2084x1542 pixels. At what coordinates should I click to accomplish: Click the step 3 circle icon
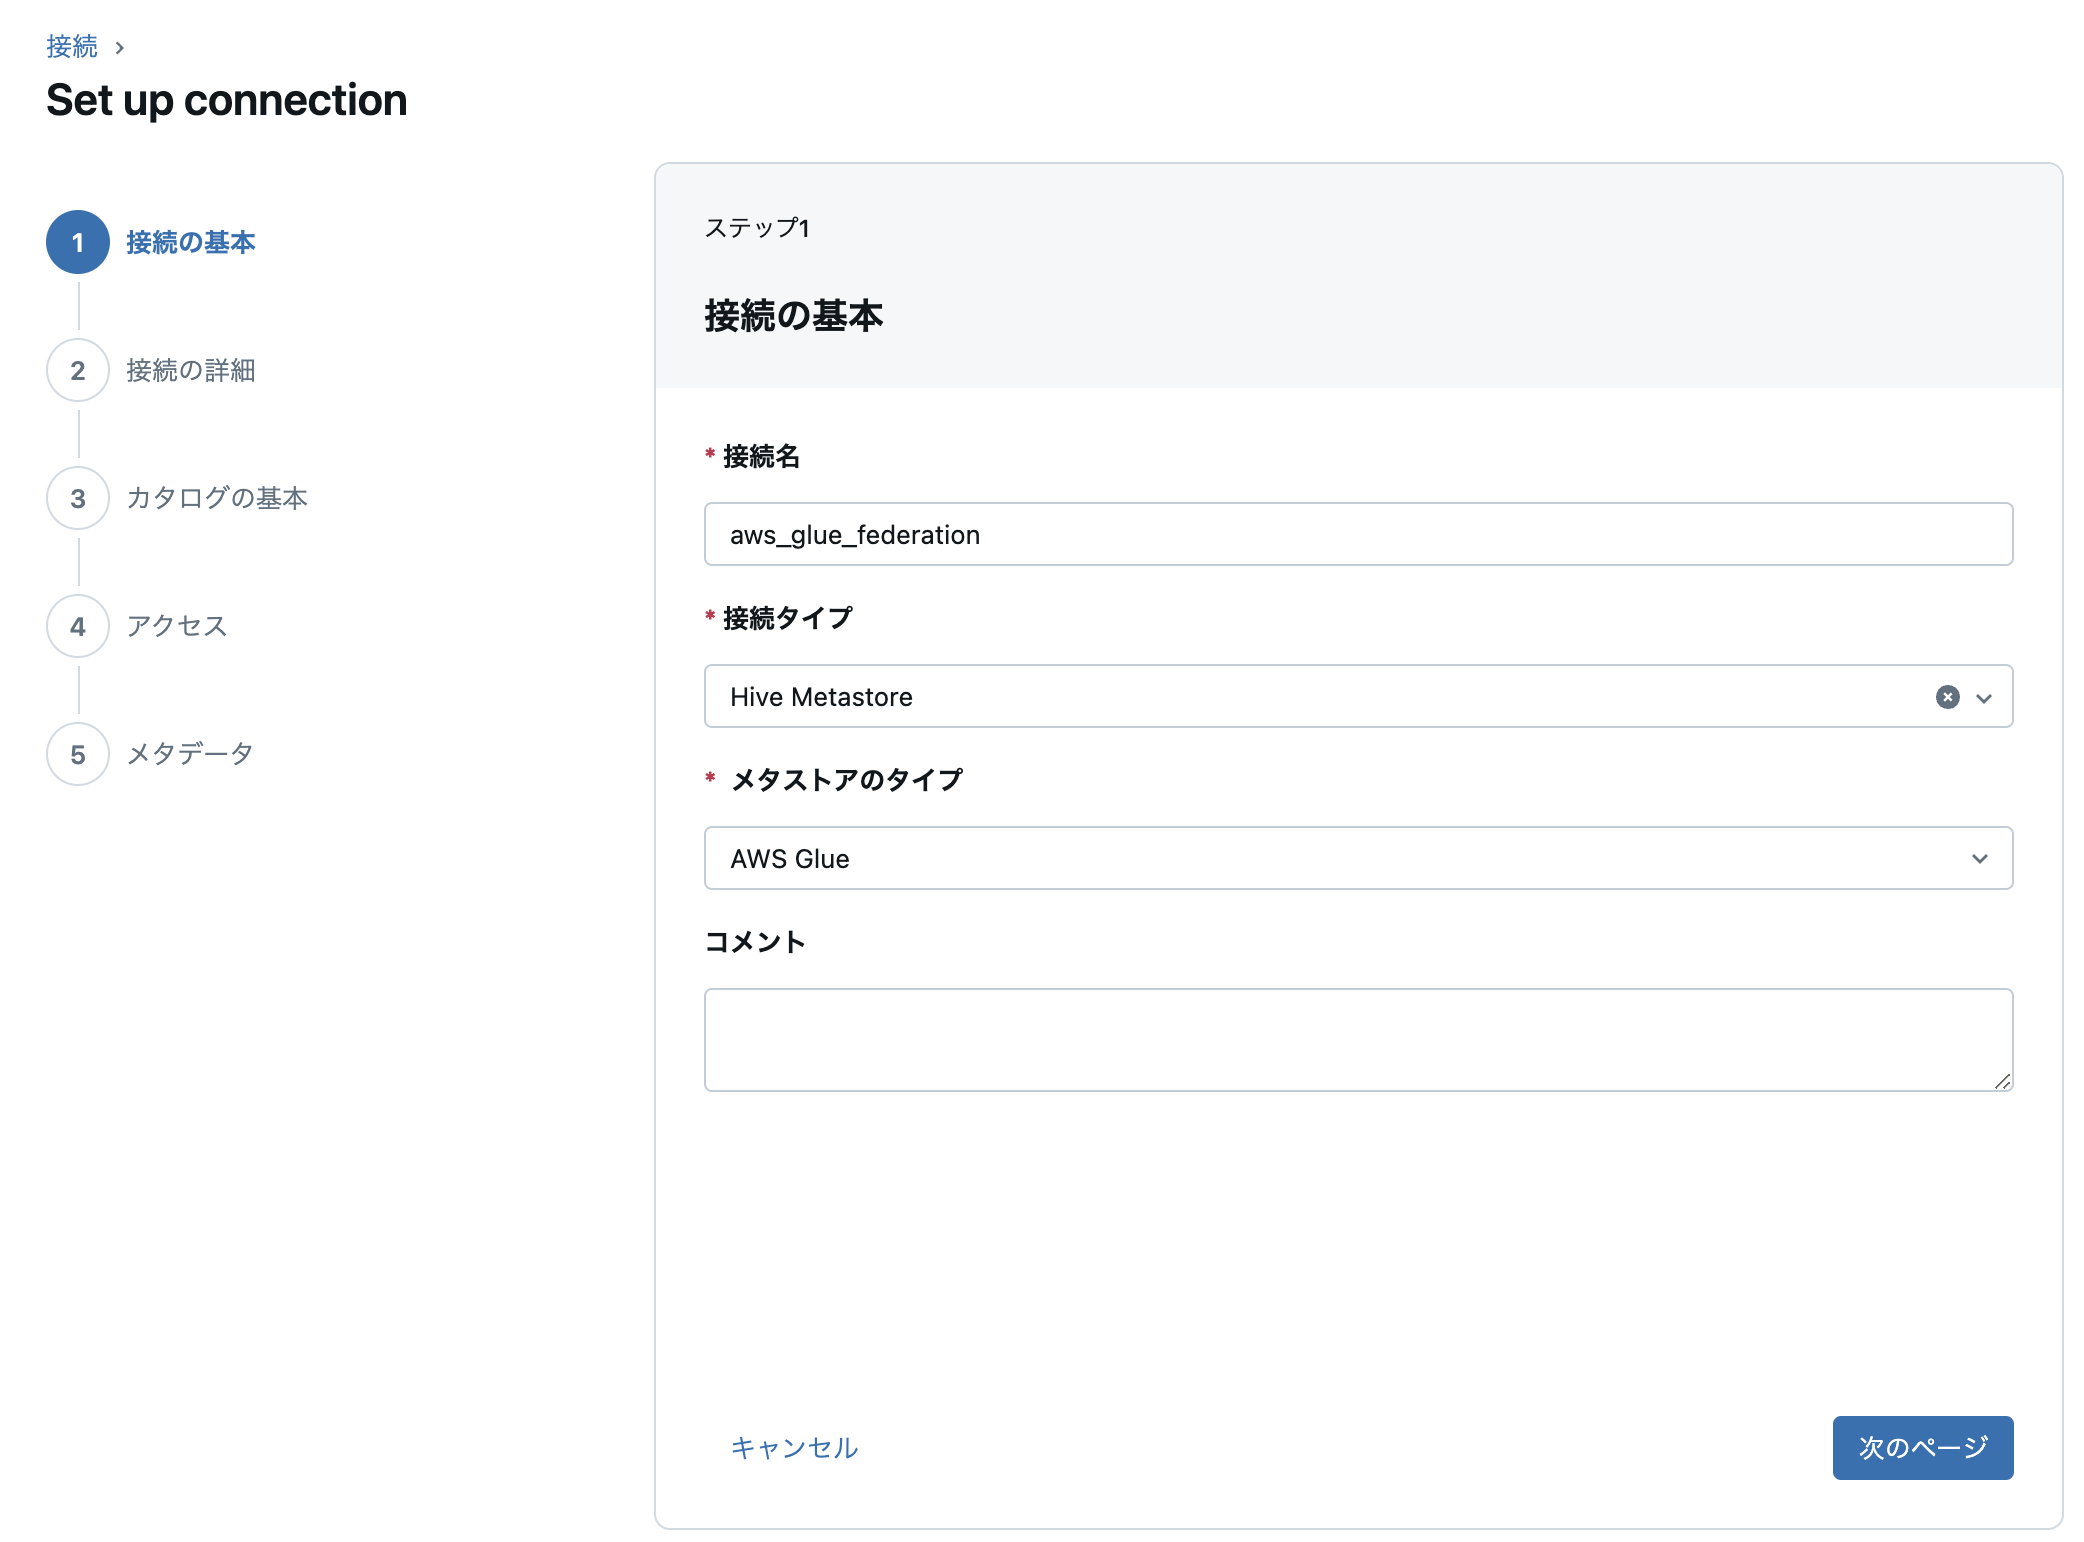(78, 498)
